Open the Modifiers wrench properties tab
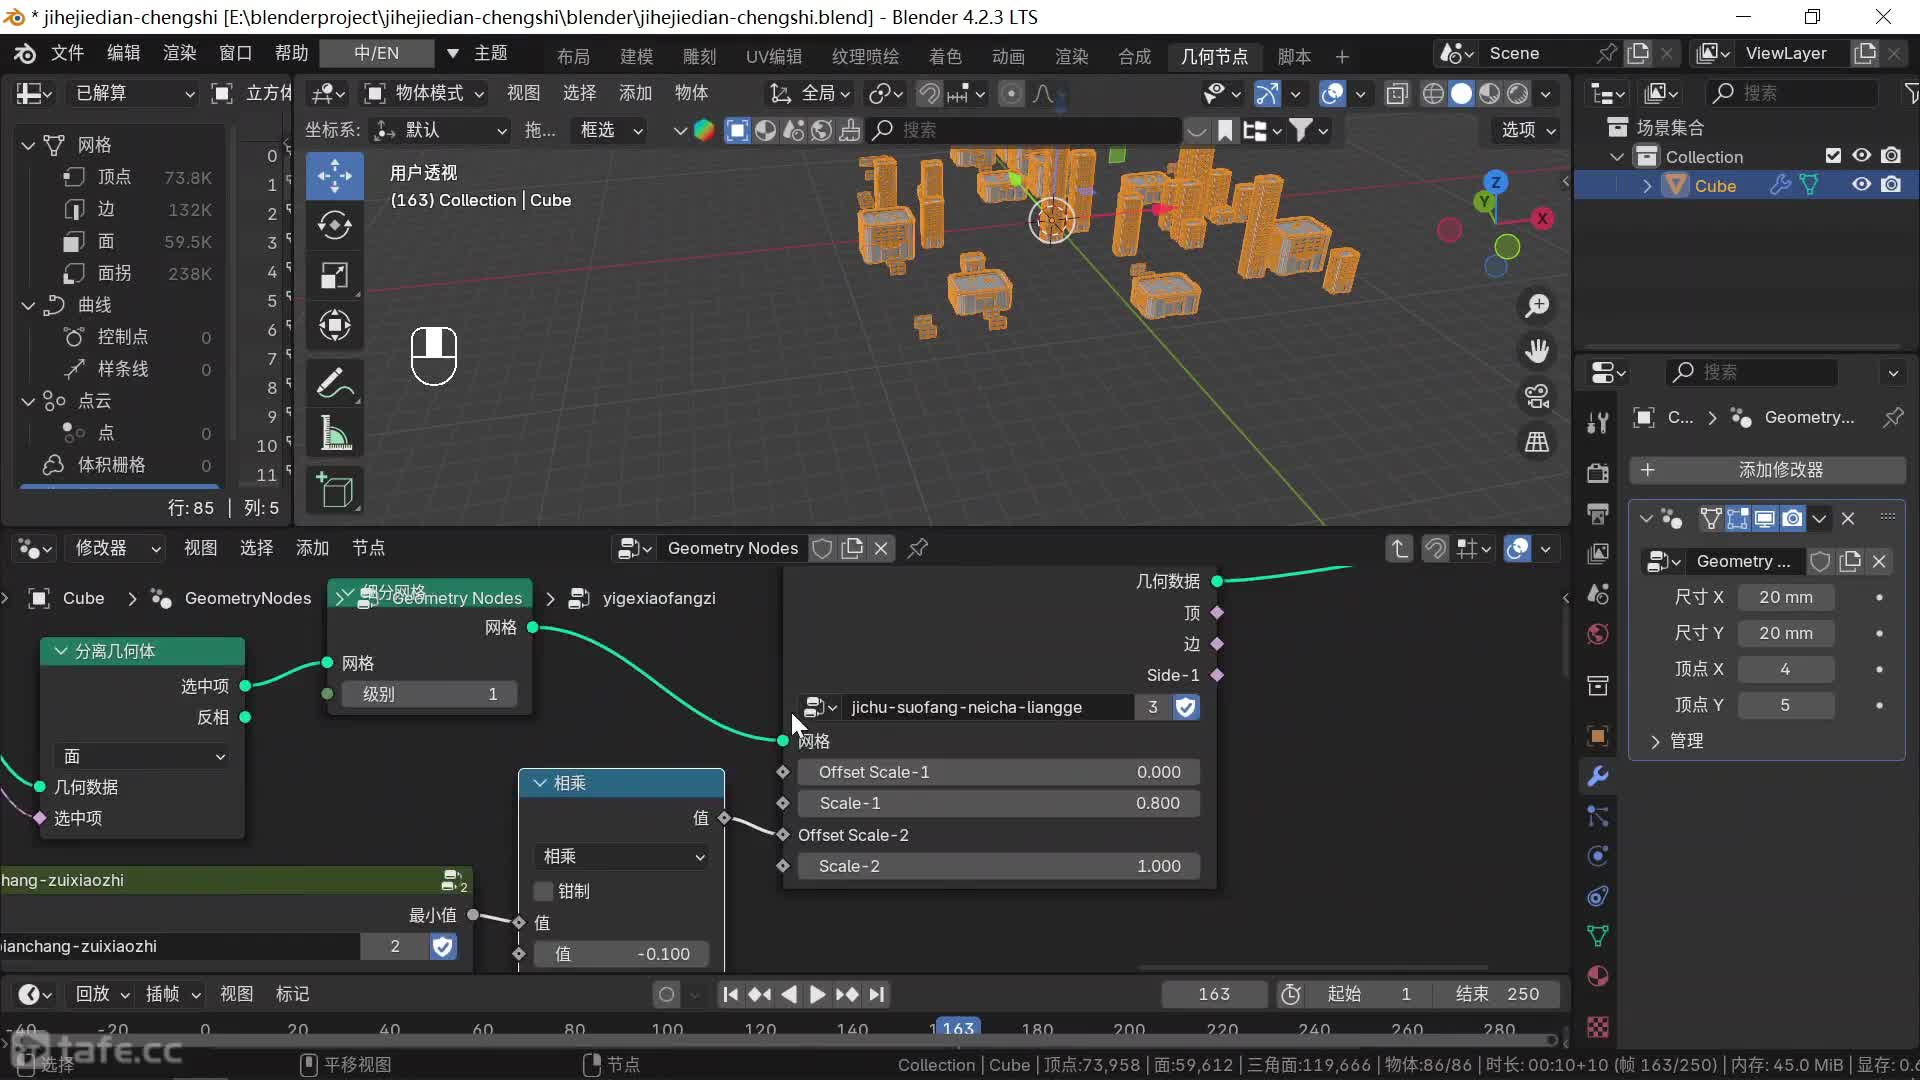Viewport: 1920px width, 1080px height. point(1598,776)
